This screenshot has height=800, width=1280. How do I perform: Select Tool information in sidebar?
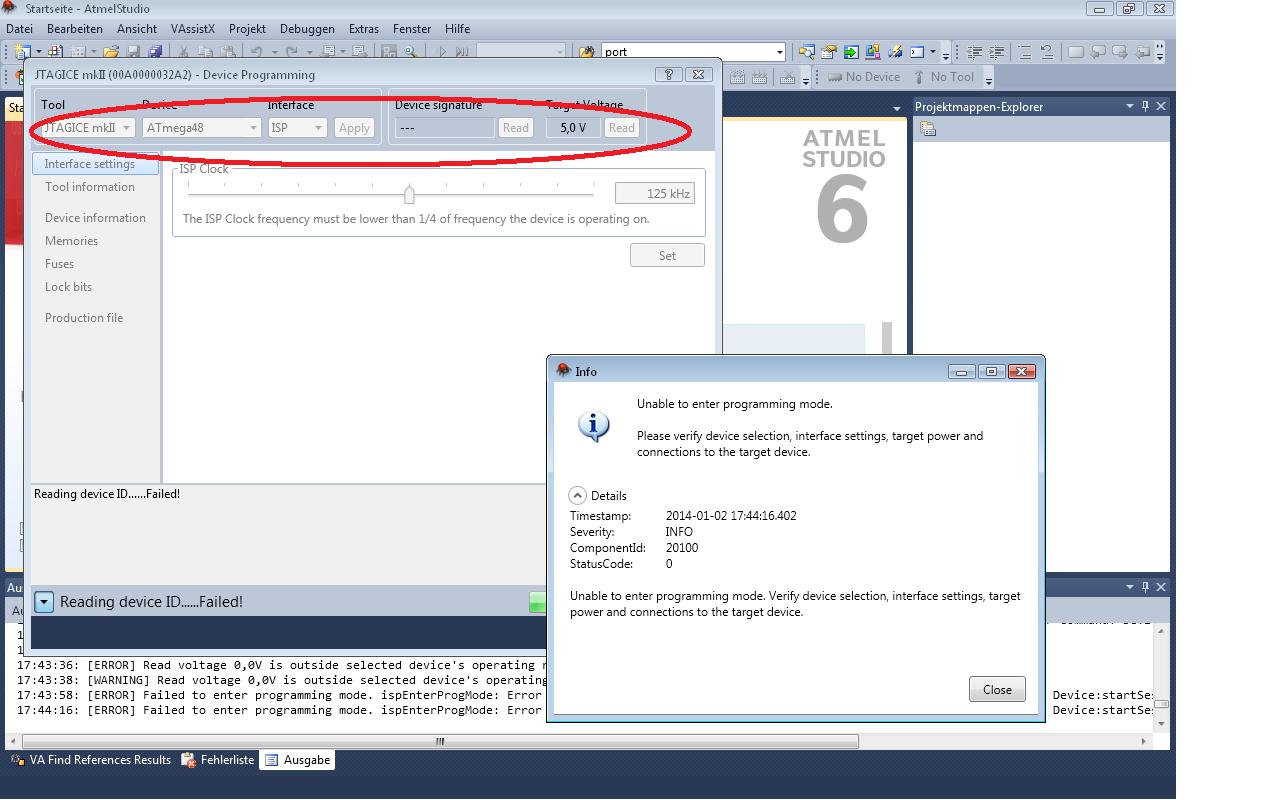tap(90, 187)
